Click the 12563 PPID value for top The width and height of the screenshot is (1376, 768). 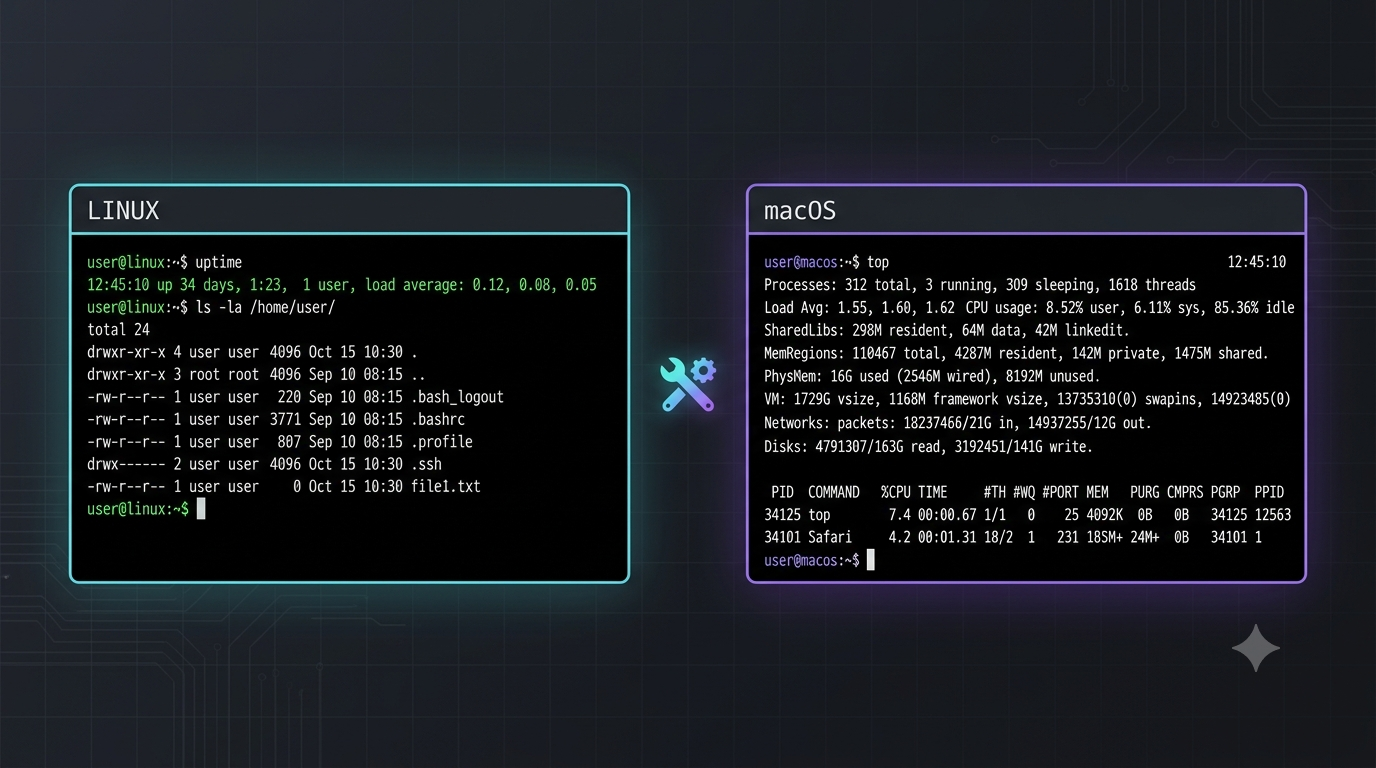coord(1272,515)
